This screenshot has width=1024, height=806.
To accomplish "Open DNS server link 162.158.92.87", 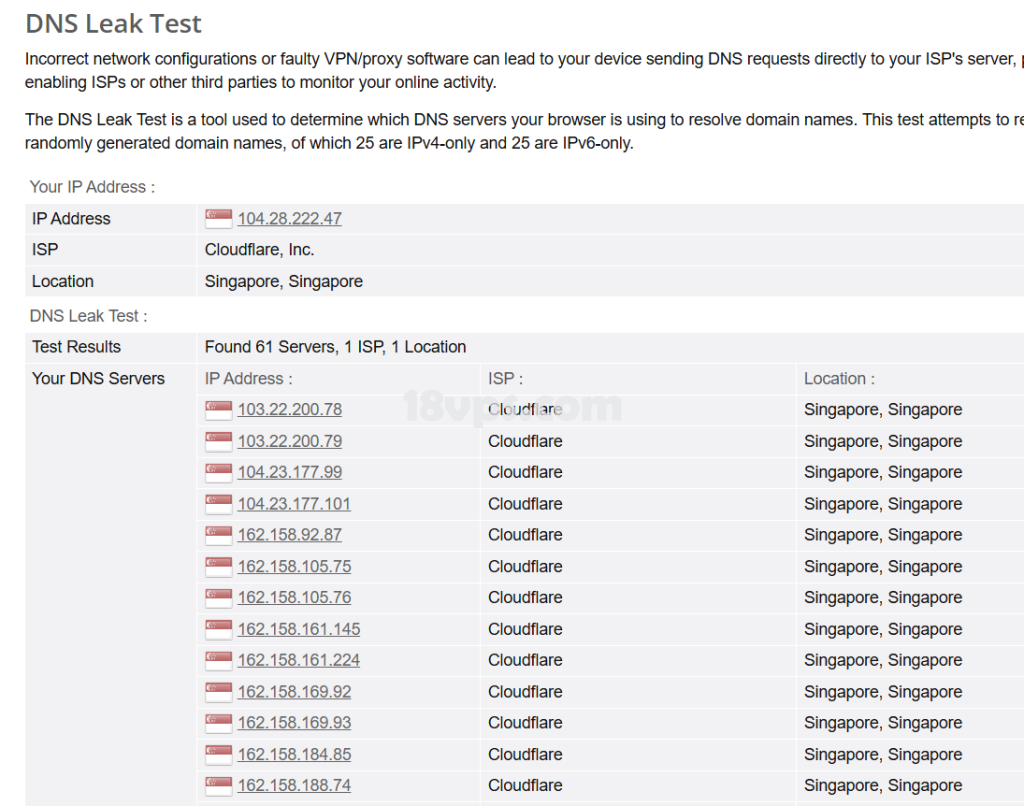I will point(289,535).
